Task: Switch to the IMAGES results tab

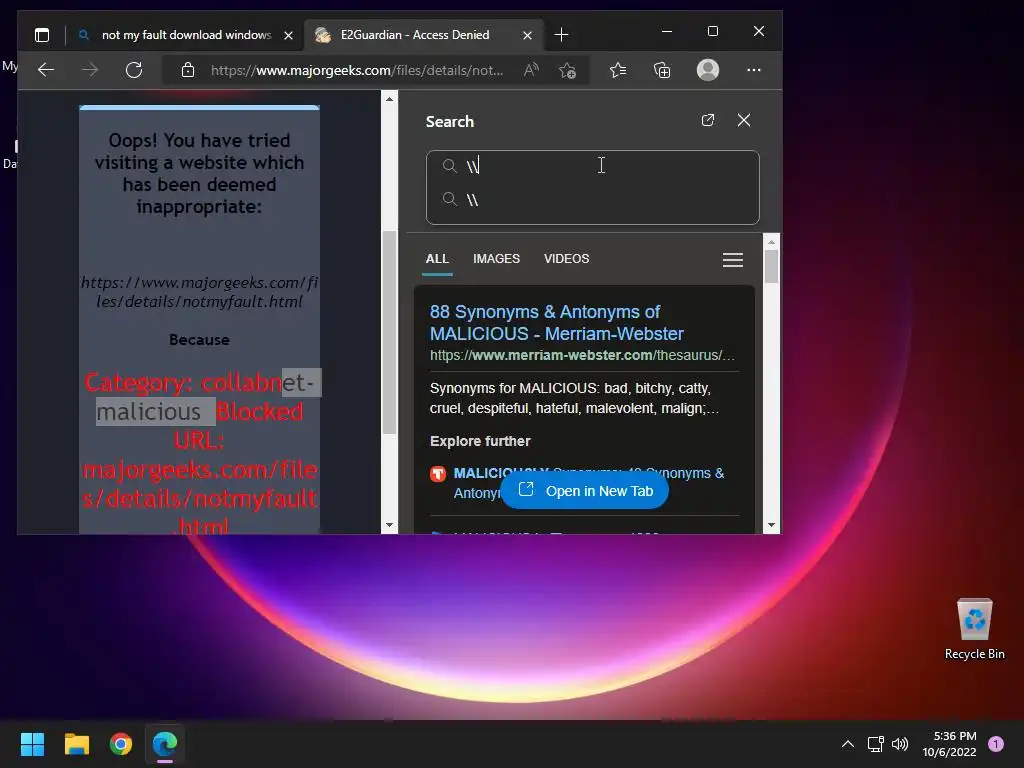Action: [x=496, y=259]
